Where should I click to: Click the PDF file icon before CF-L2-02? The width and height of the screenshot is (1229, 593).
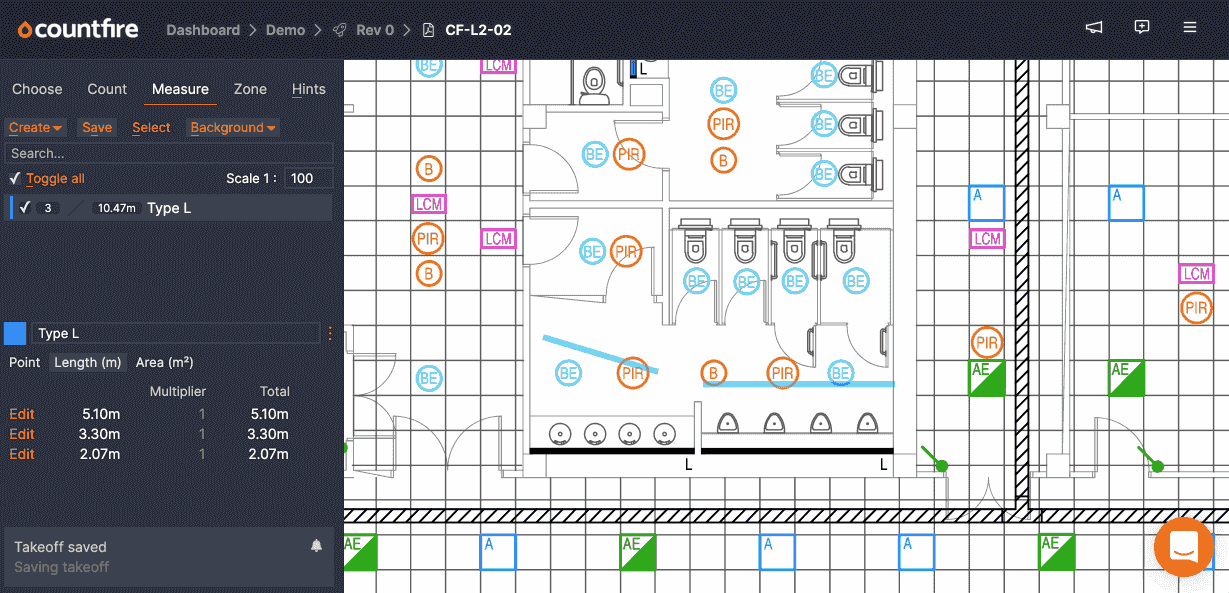(429, 30)
